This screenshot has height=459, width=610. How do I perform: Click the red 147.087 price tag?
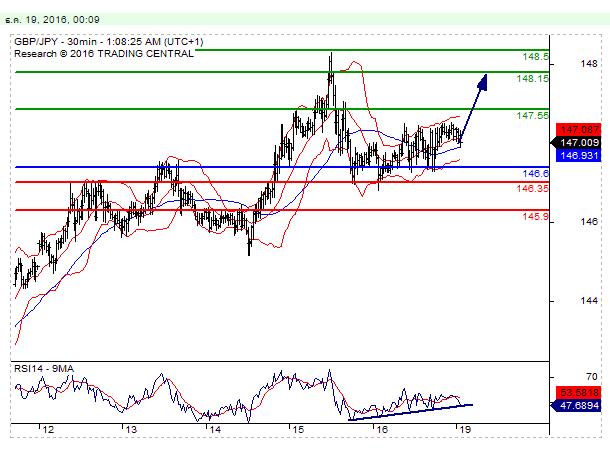point(578,130)
